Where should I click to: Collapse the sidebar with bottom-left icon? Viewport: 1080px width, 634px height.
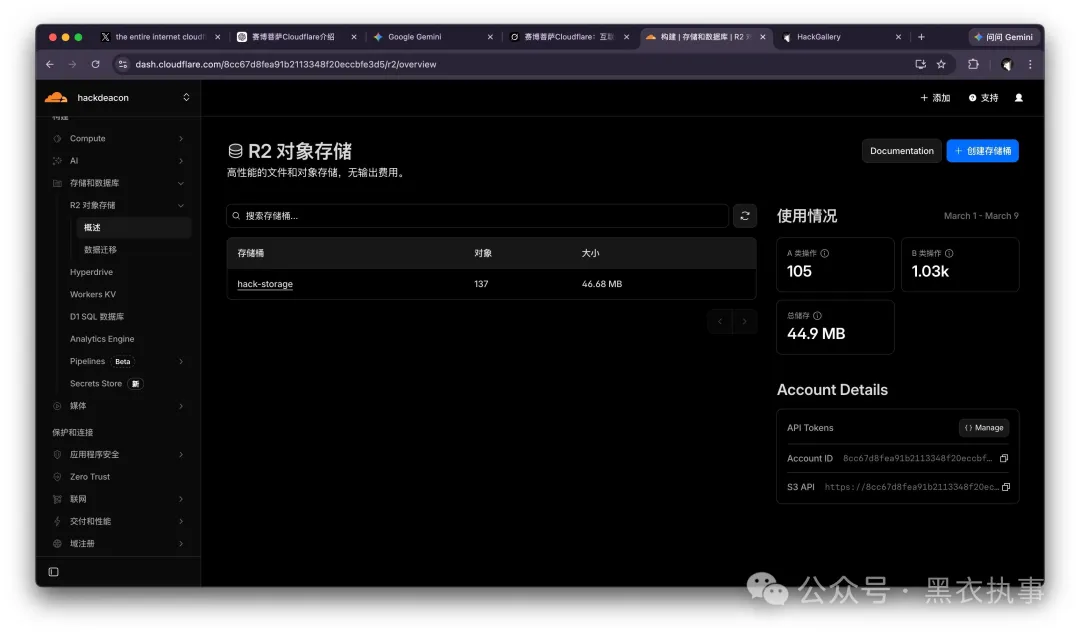click(54, 572)
